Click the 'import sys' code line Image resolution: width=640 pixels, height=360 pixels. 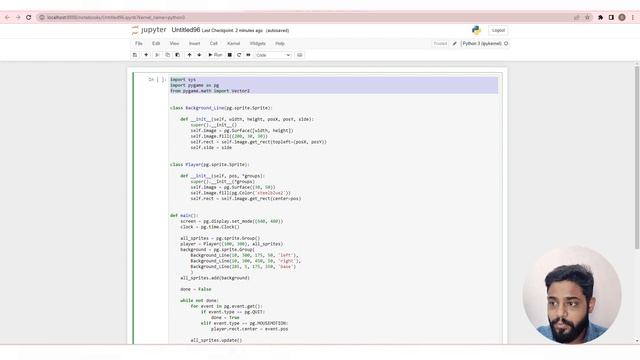[183, 80]
